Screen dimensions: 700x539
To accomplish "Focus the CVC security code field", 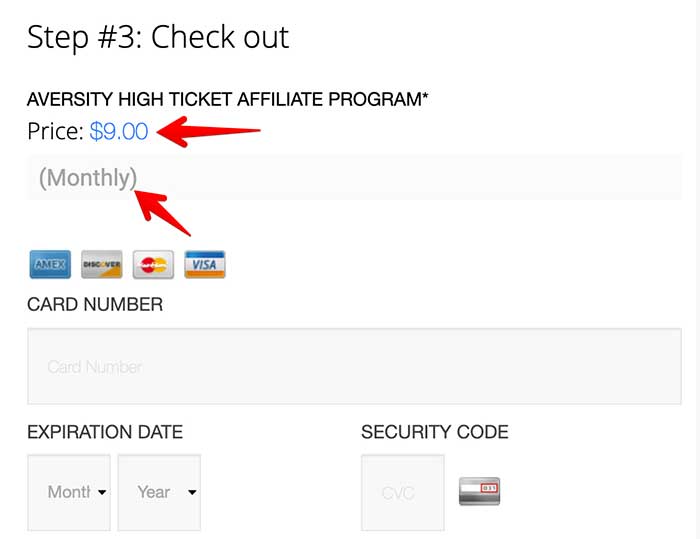I will click(403, 493).
